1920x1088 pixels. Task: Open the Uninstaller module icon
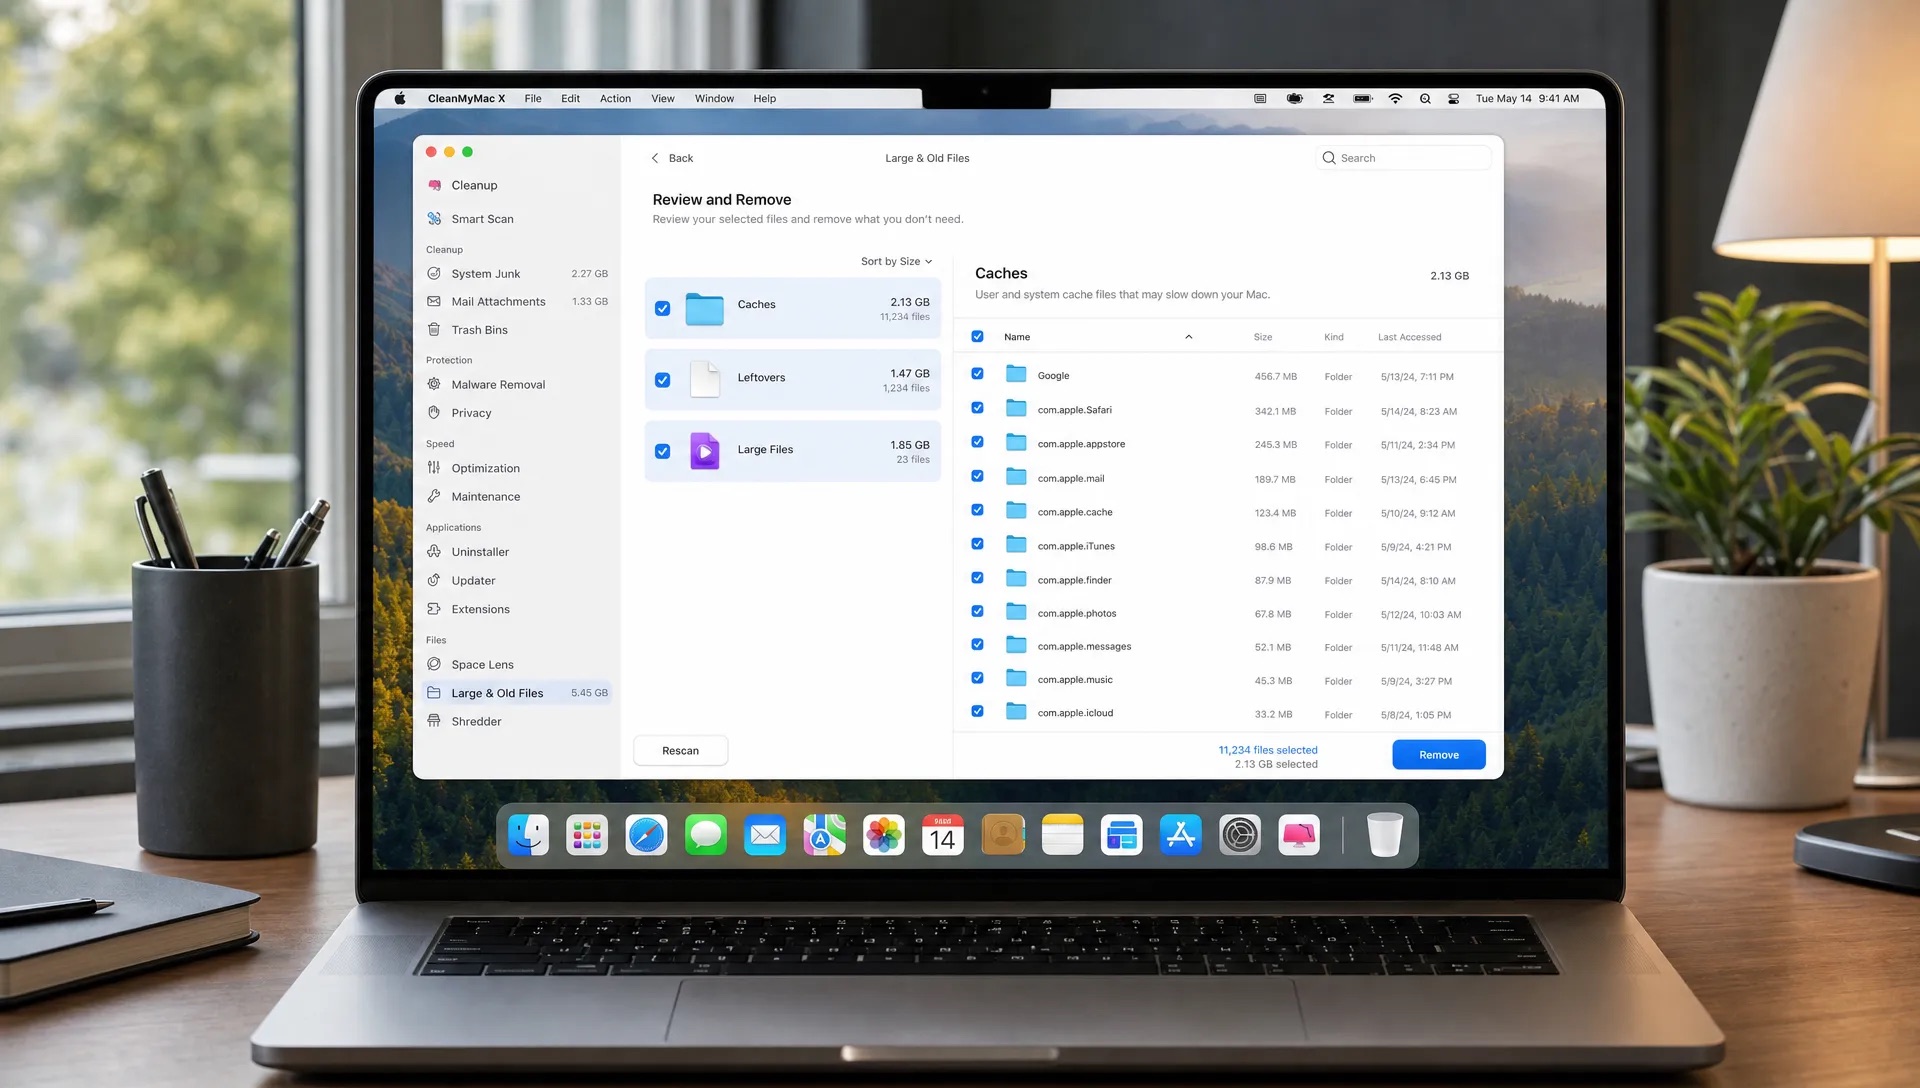click(x=434, y=552)
